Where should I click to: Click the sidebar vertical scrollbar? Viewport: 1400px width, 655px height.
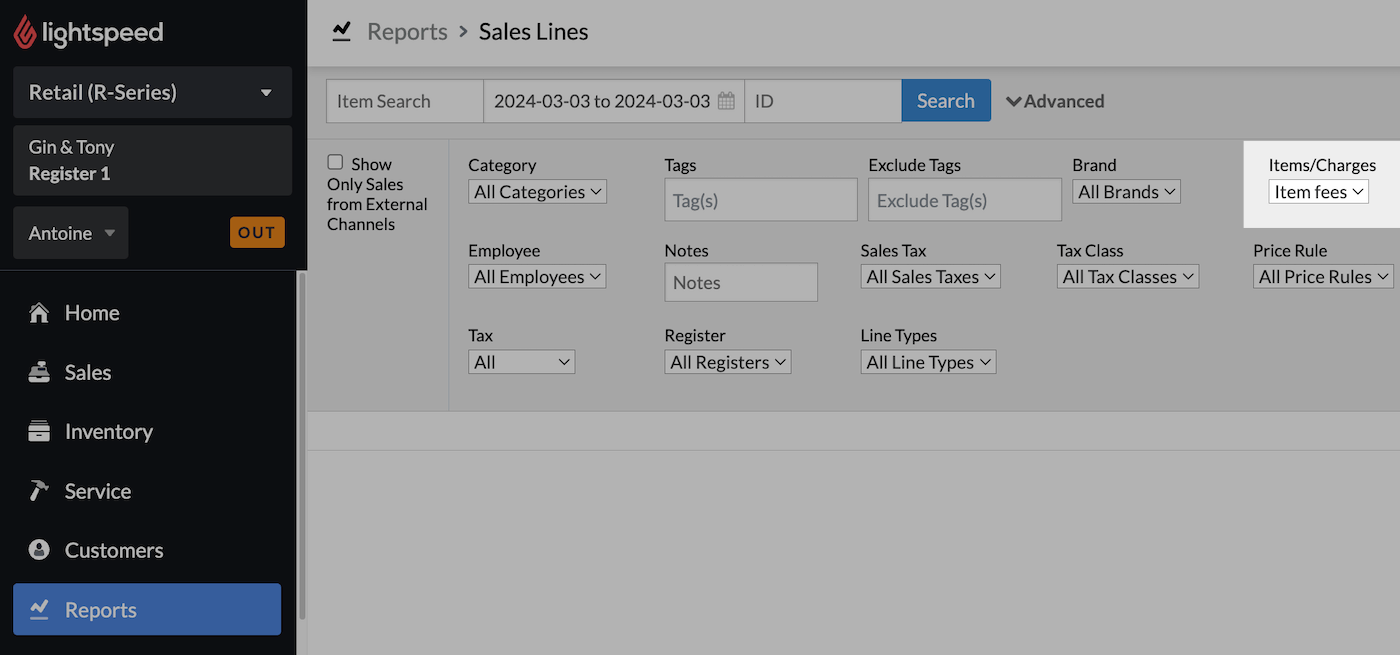point(301,450)
